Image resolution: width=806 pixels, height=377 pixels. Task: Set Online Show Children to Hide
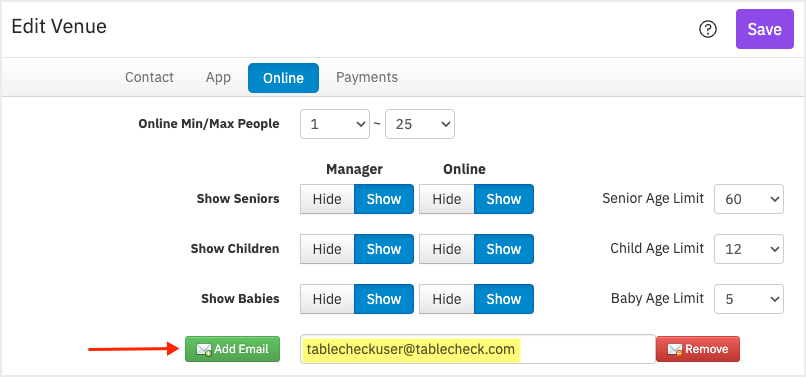[x=446, y=249]
